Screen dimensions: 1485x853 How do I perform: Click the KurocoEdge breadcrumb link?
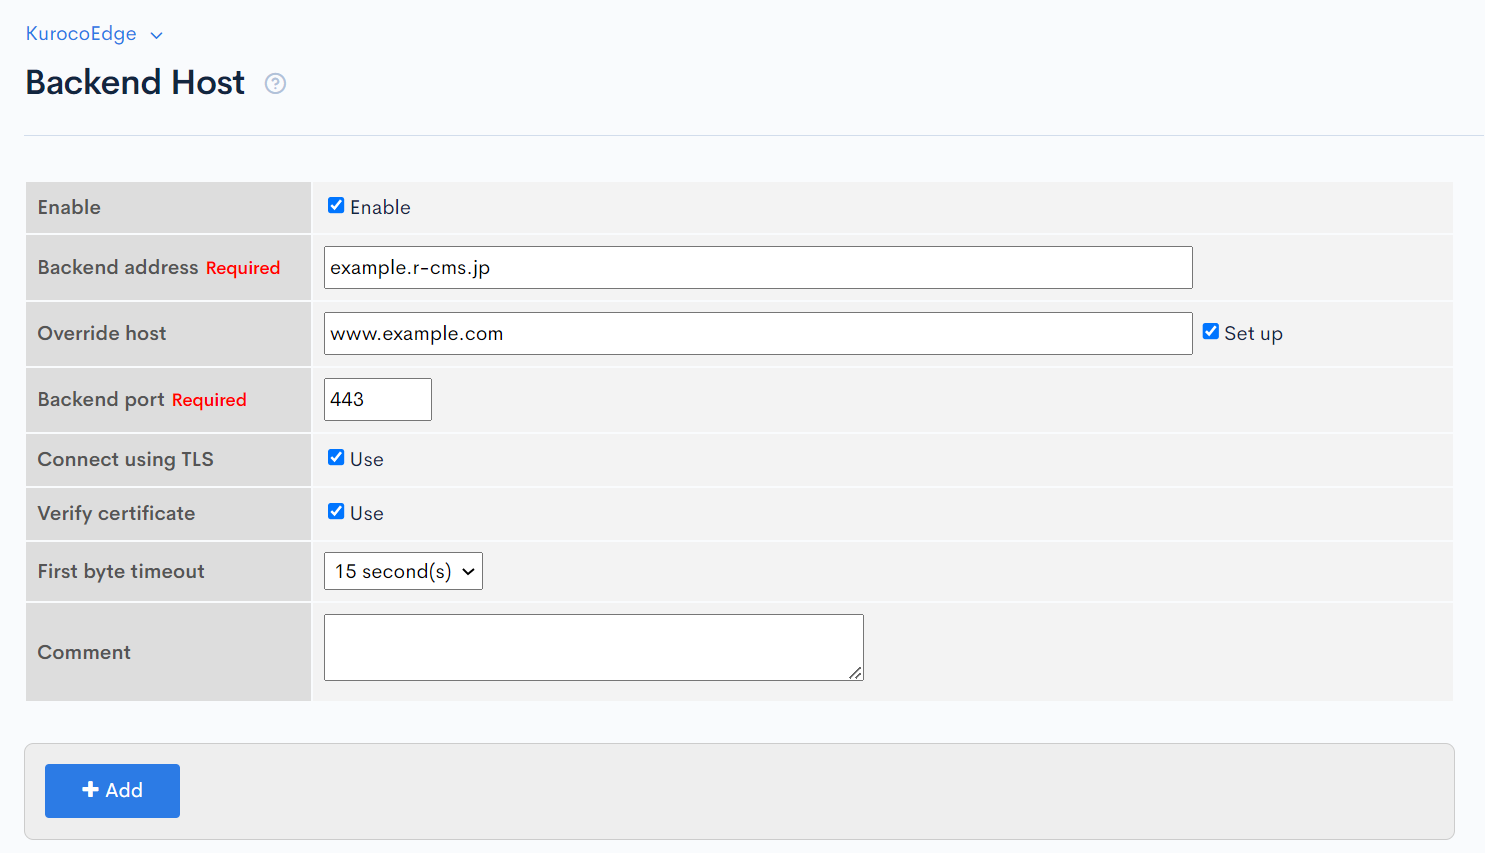81,33
